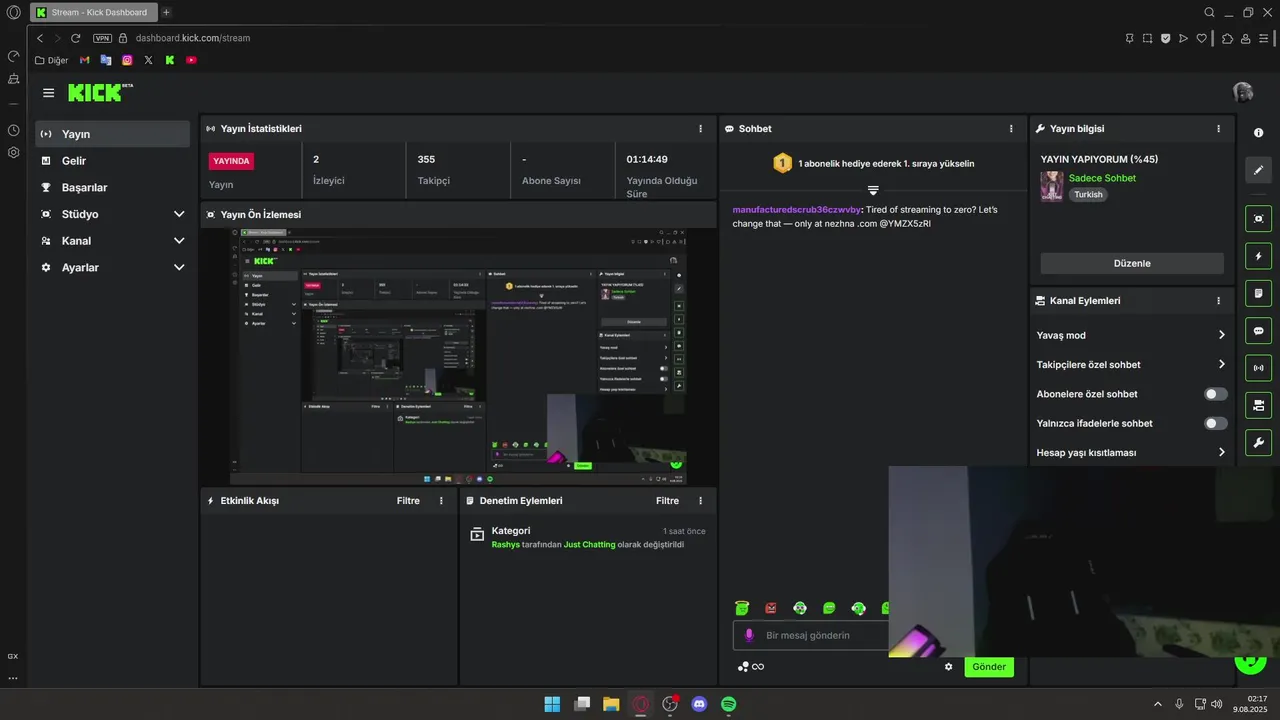Screen dimensions: 1280x720
Task: Click the Düzenle button
Action: pyautogui.click(x=1132, y=264)
